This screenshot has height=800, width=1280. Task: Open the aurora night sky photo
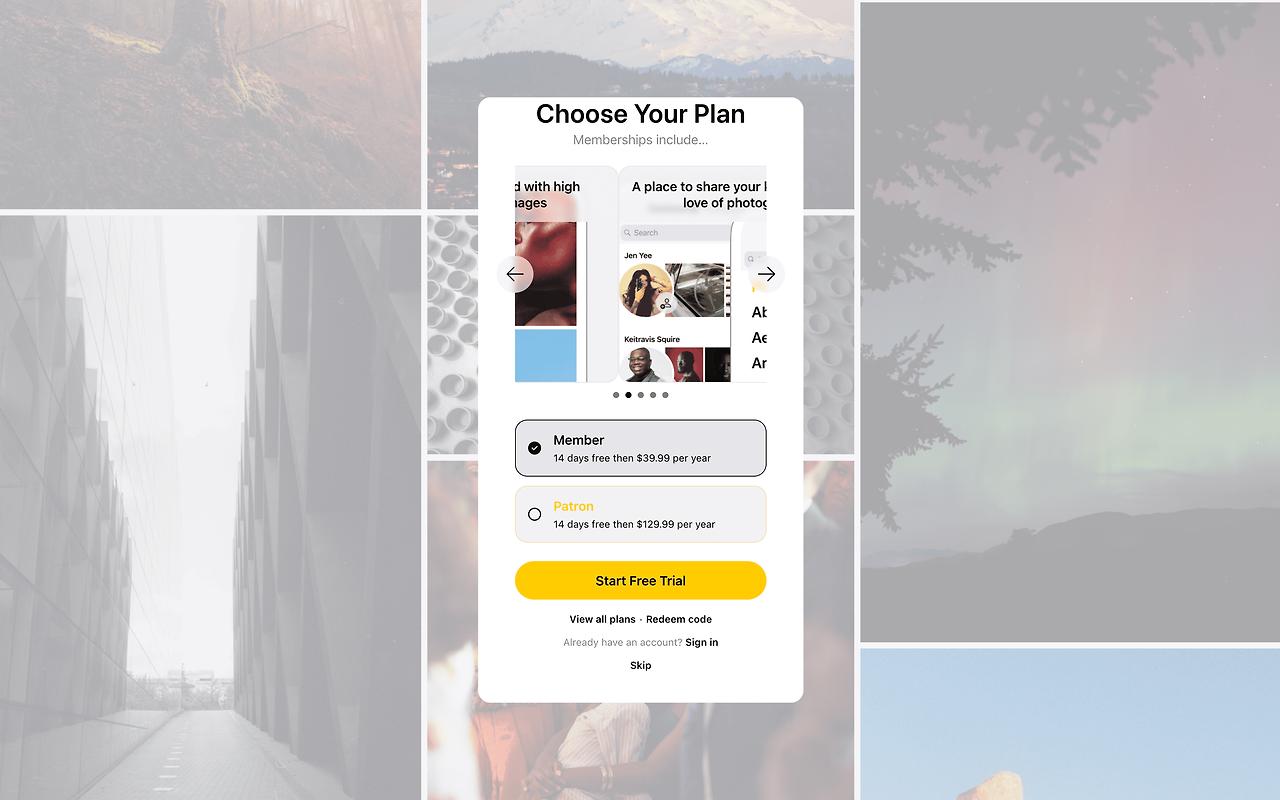pos(1070,322)
